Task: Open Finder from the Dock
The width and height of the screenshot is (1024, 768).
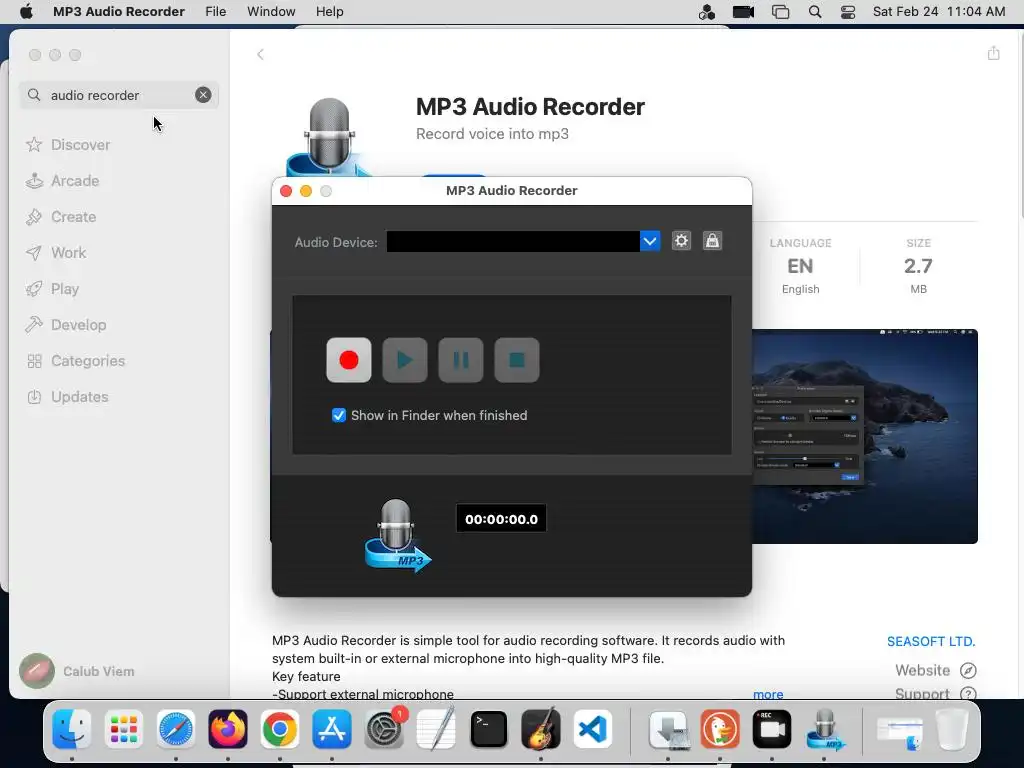Action: 71,729
